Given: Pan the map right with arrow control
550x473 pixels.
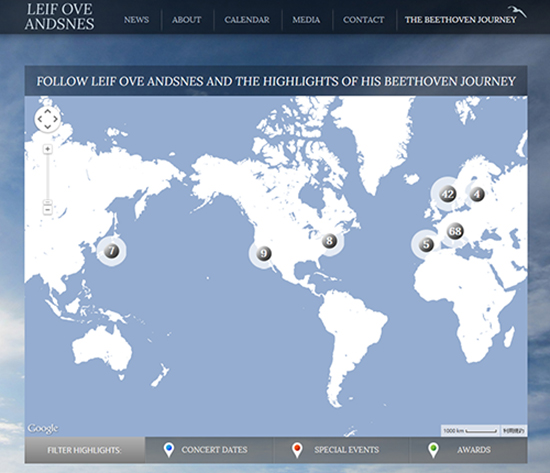Looking at the screenshot, I should [x=55, y=119].
